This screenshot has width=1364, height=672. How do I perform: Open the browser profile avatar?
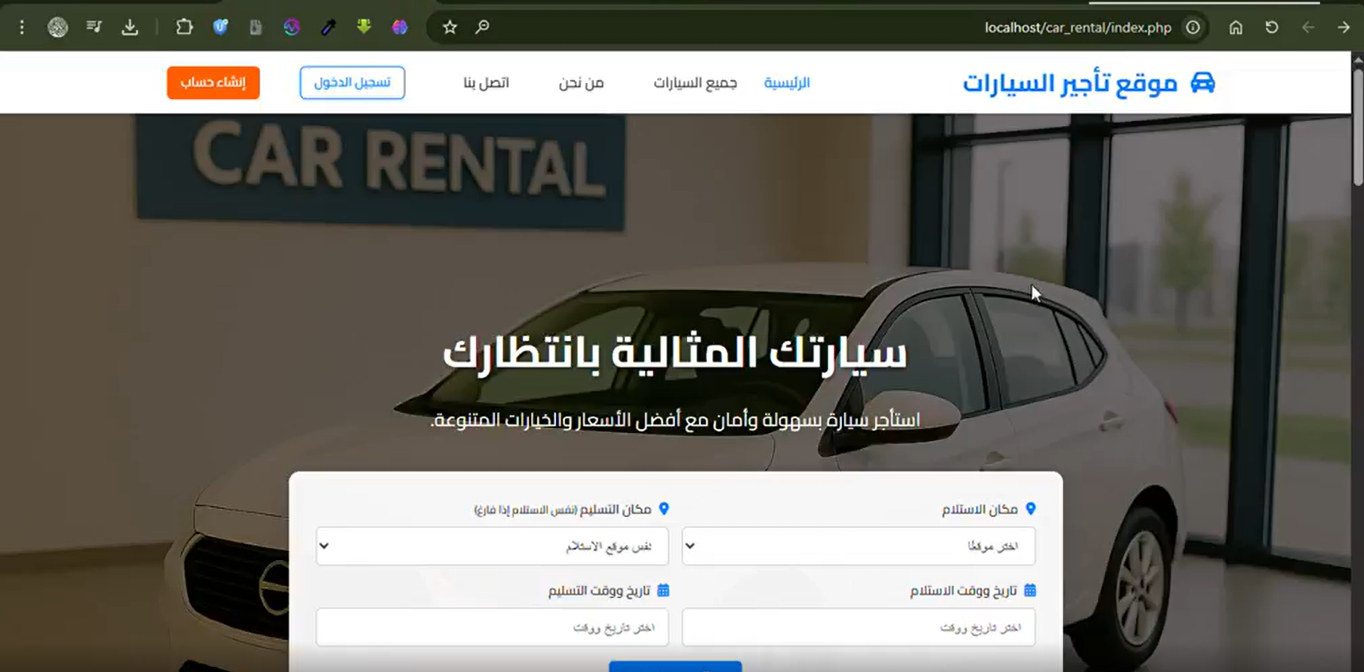[58, 28]
